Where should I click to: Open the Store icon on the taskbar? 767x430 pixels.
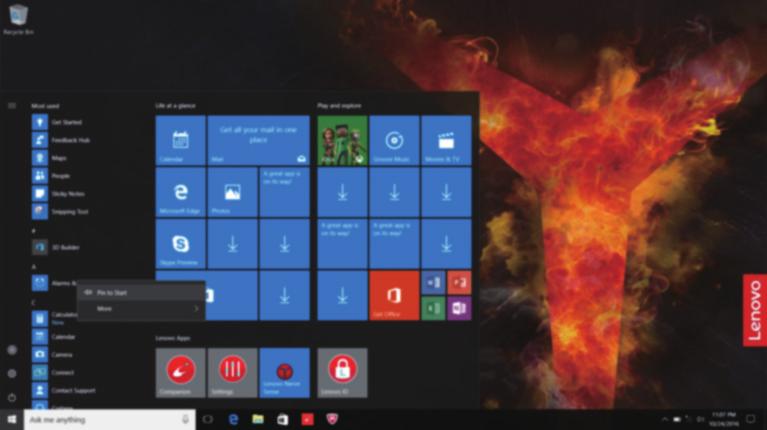283,419
